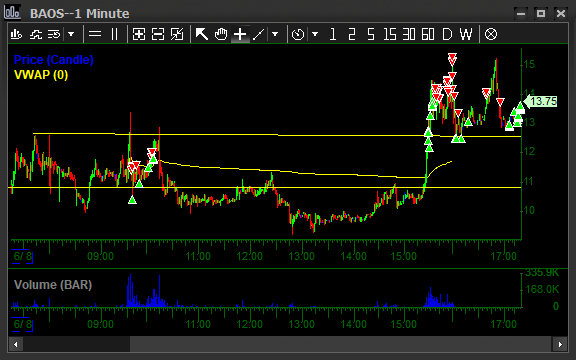Click the zoom in plus-box icon

pyautogui.click(x=139, y=35)
